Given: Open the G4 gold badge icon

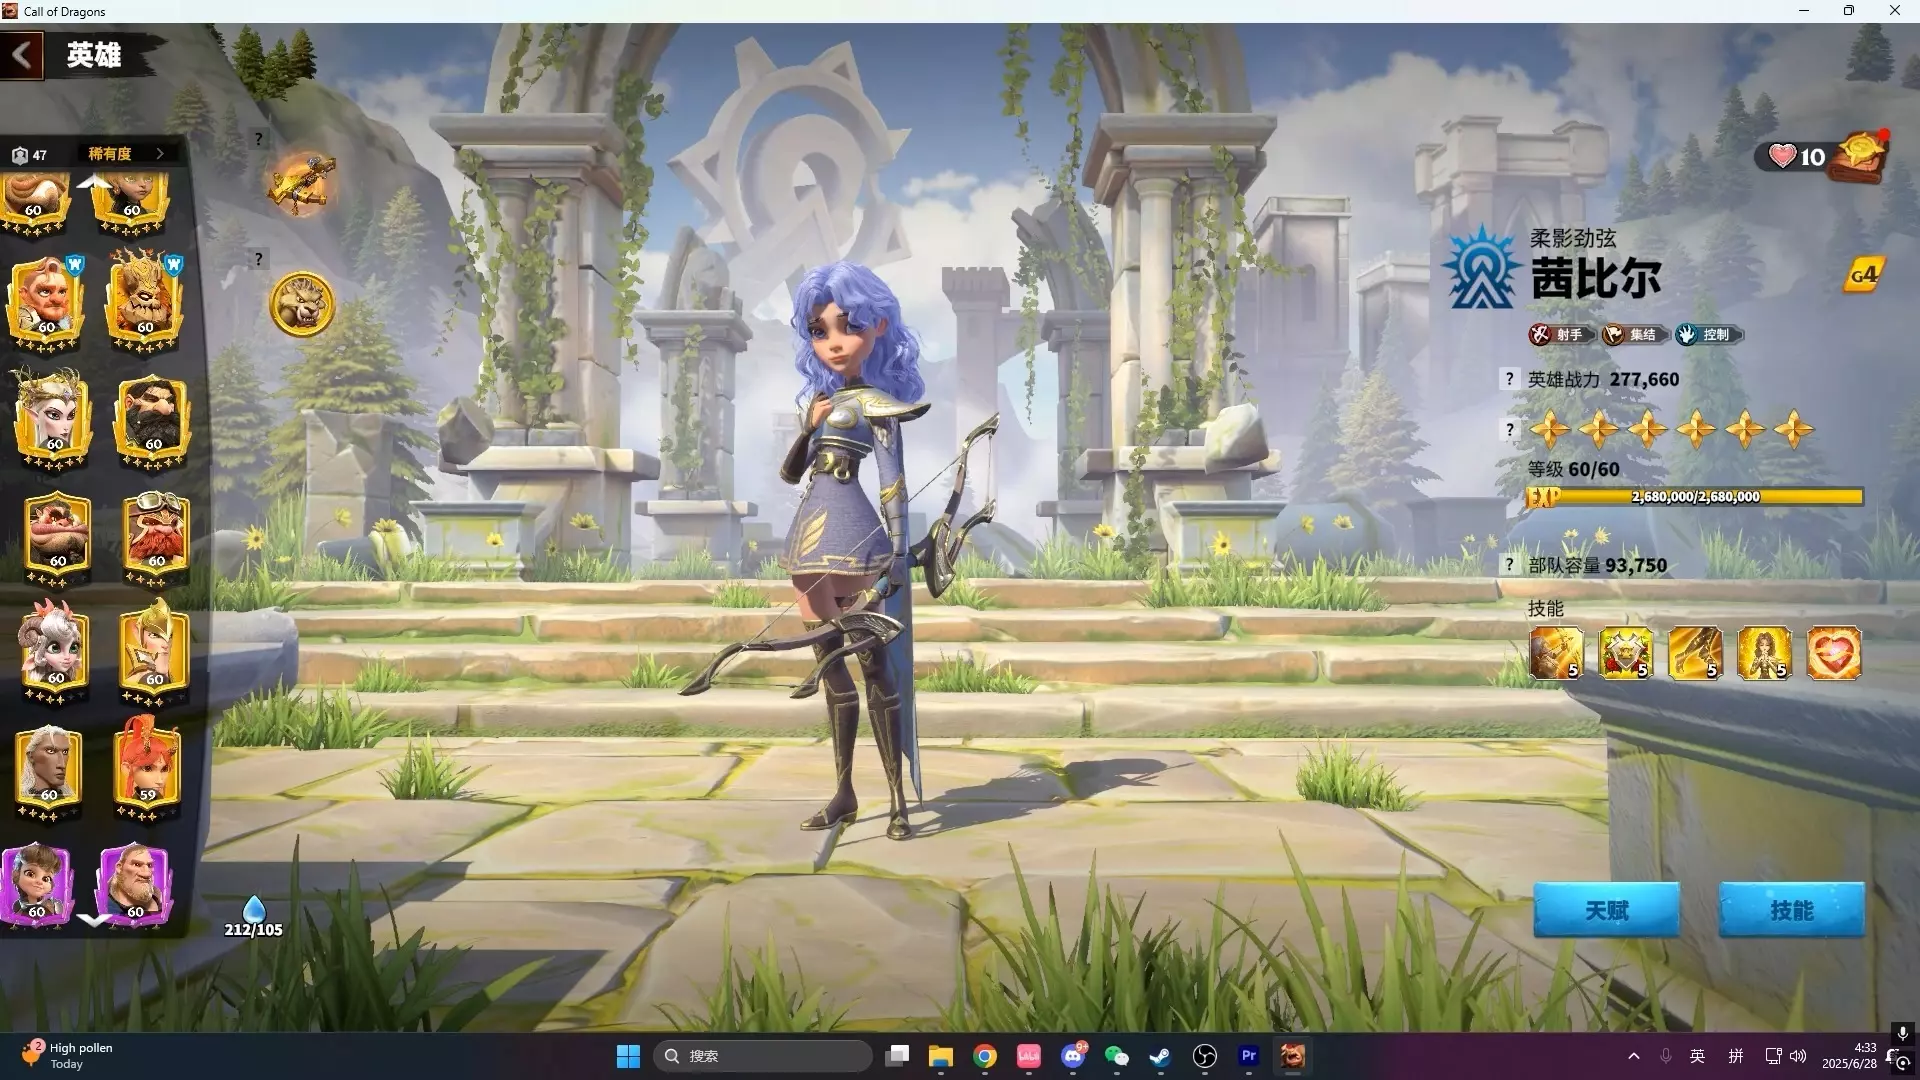Looking at the screenshot, I should 1863,275.
